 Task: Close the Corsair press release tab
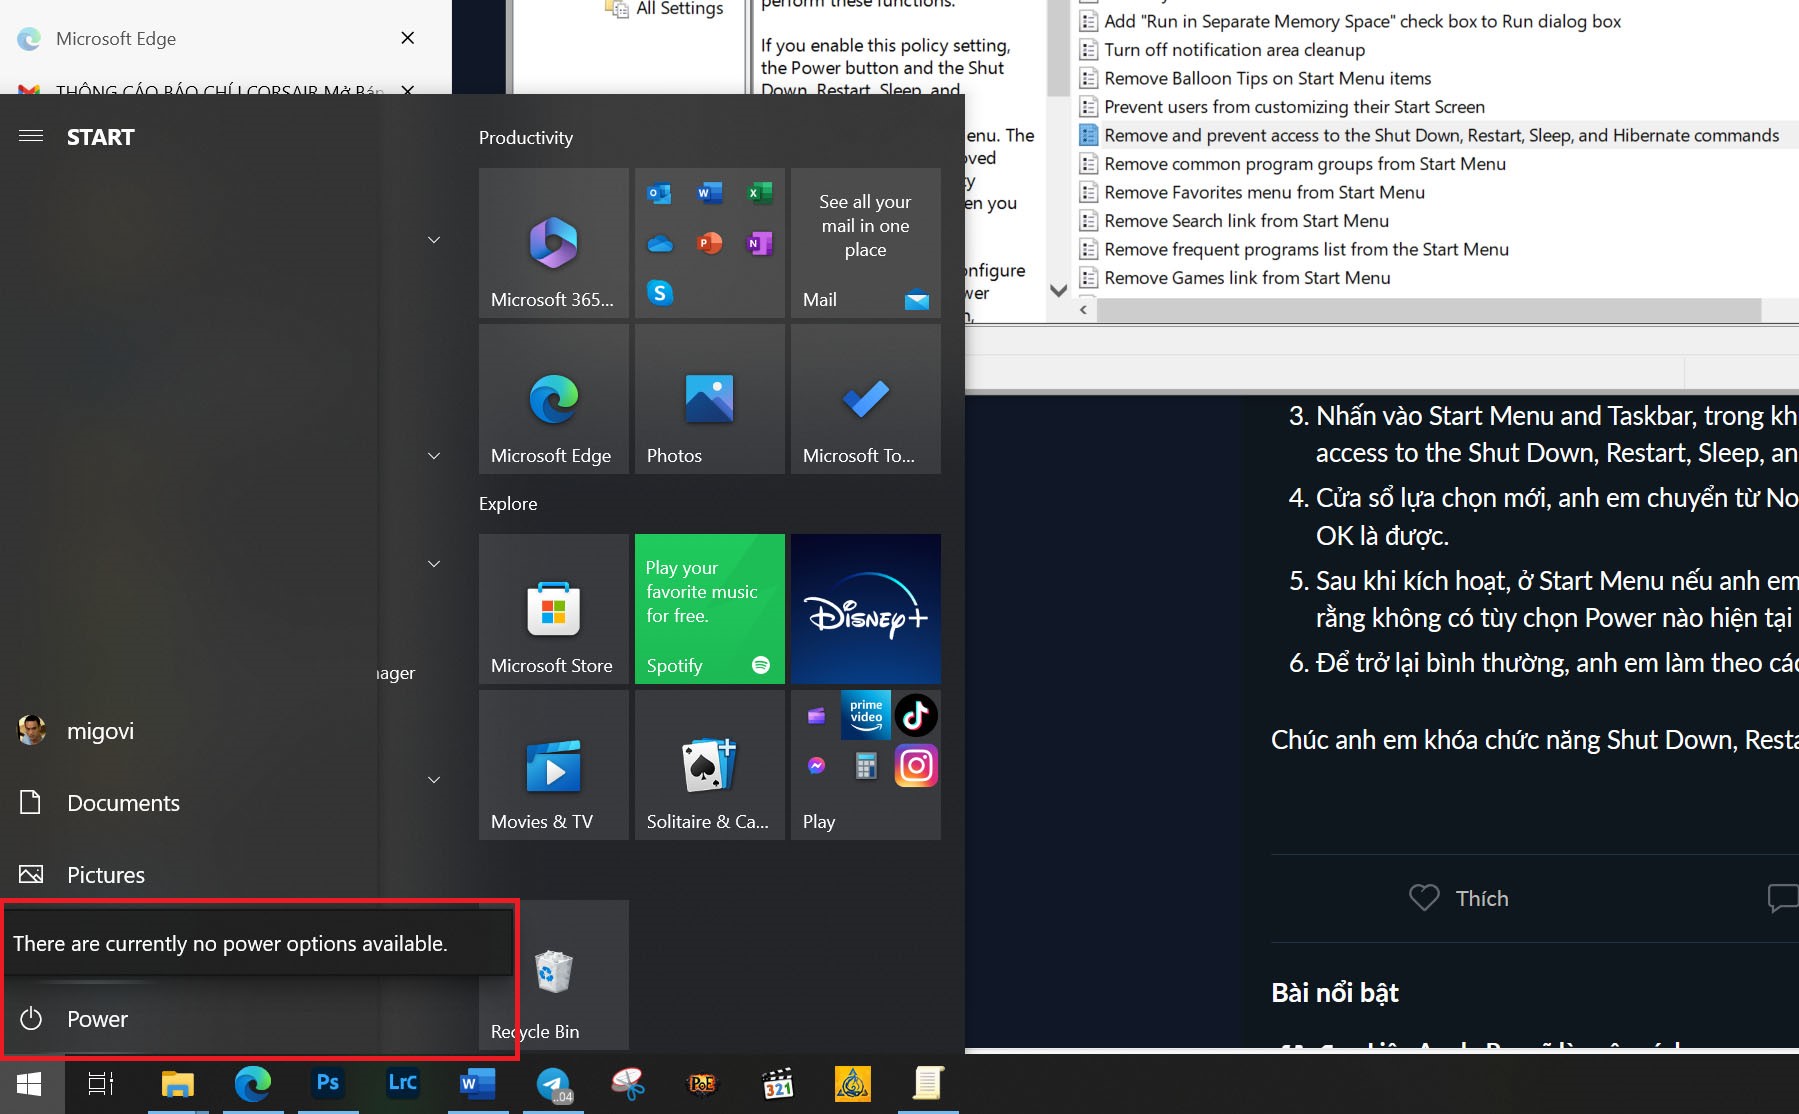[407, 90]
